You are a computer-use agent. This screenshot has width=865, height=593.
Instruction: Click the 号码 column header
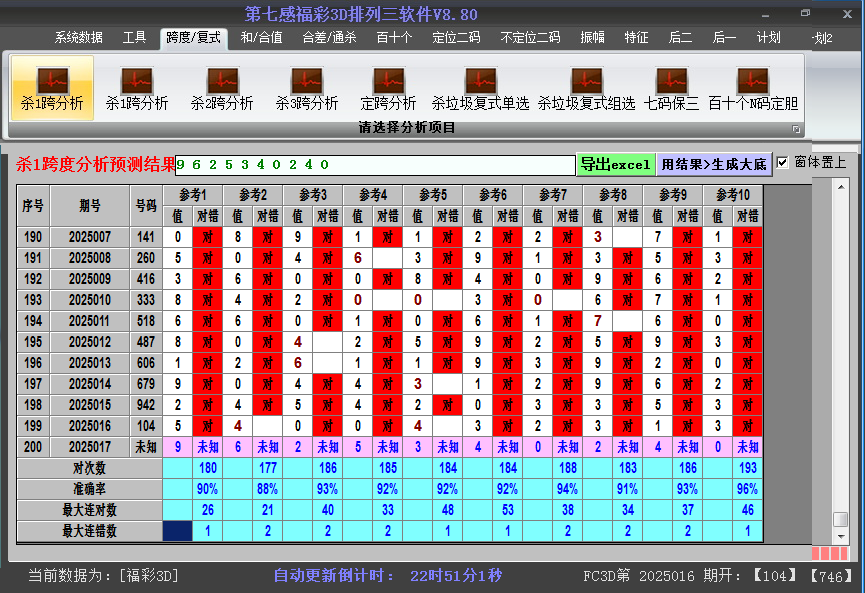tap(146, 206)
